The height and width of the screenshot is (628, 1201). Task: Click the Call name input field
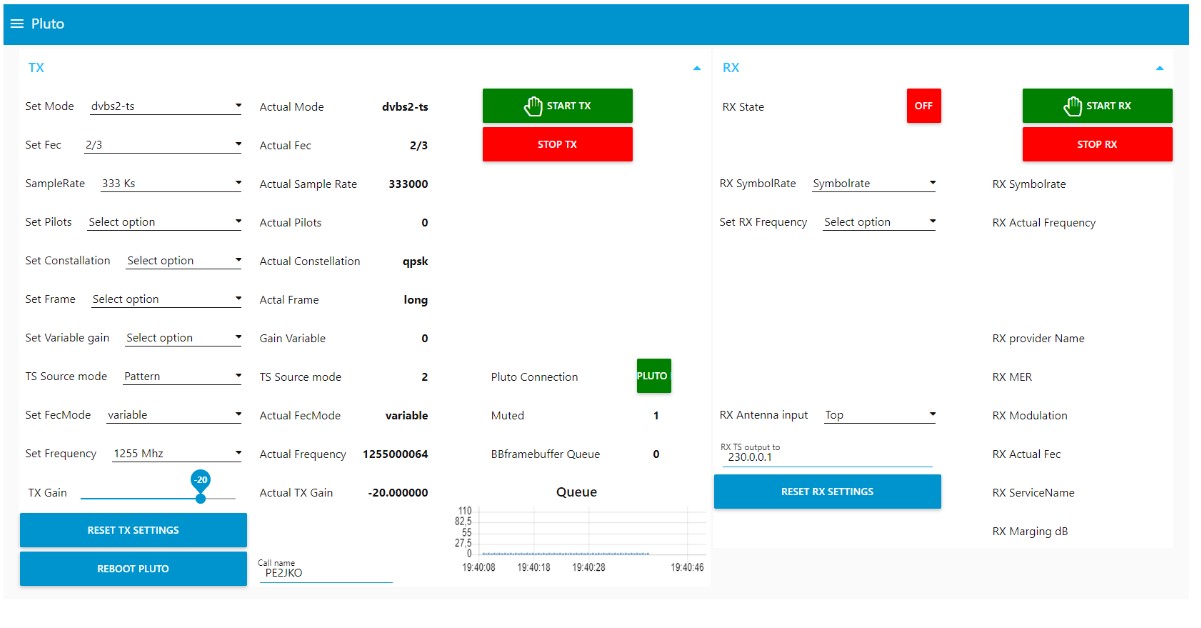point(325,573)
